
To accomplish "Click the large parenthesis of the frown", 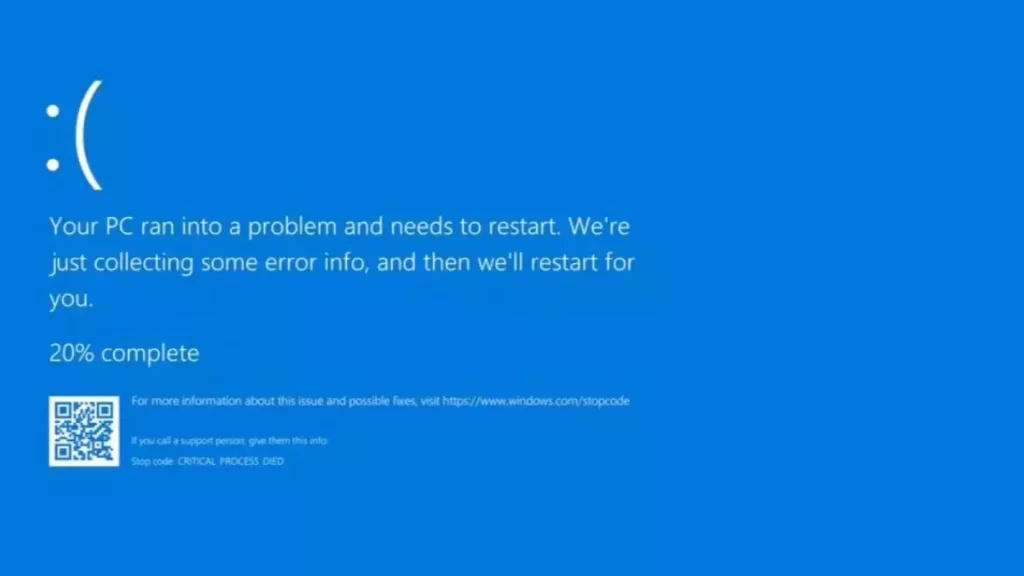I will click(89, 135).
